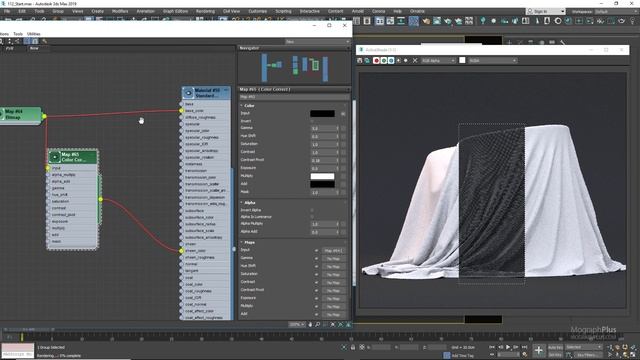Viewport: 640px width, 360px height.
Task: Toggle the green channel in ActiveShade window
Action: point(384,60)
